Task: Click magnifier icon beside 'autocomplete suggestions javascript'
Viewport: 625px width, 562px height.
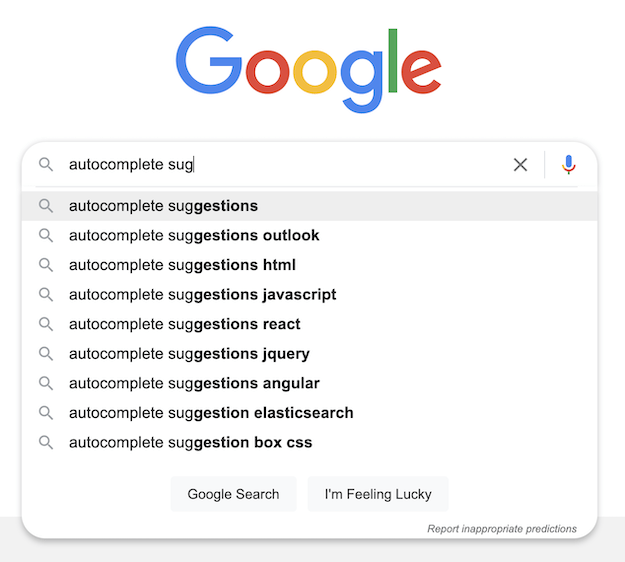Action: click(x=46, y=295)
